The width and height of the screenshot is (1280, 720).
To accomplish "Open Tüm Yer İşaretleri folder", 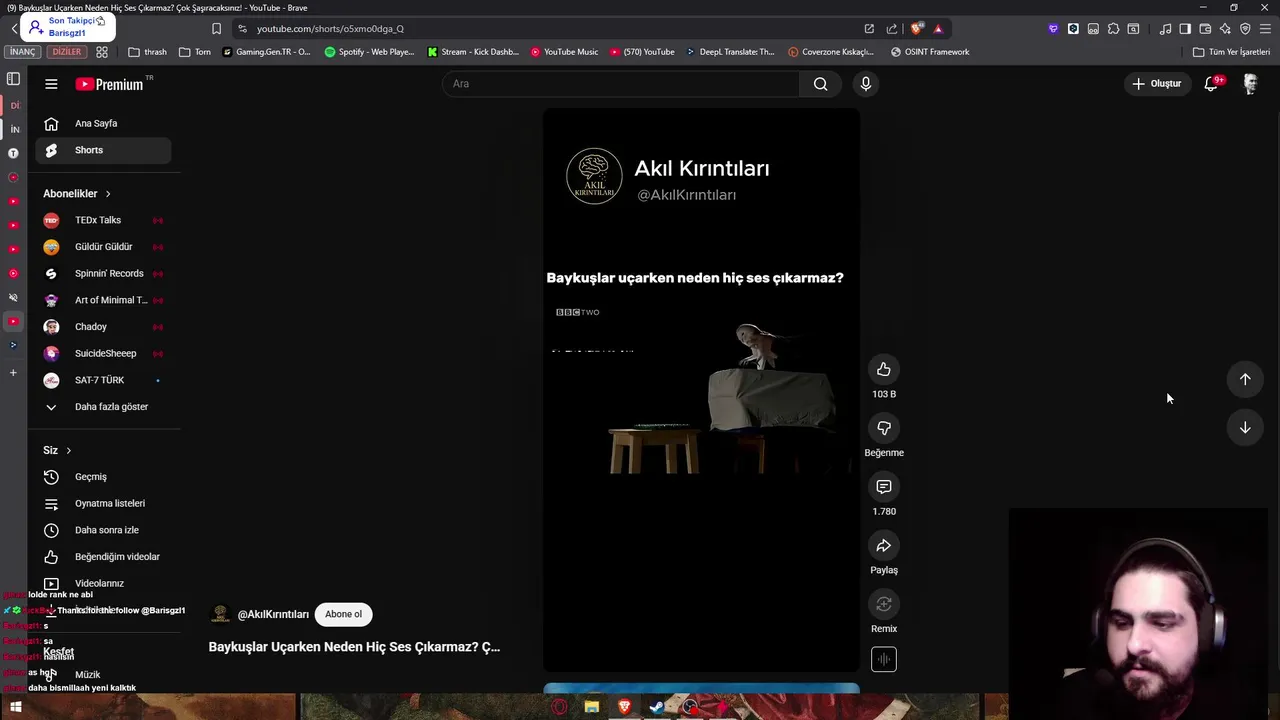I will pyautogui.click(x=1231, y=52).
